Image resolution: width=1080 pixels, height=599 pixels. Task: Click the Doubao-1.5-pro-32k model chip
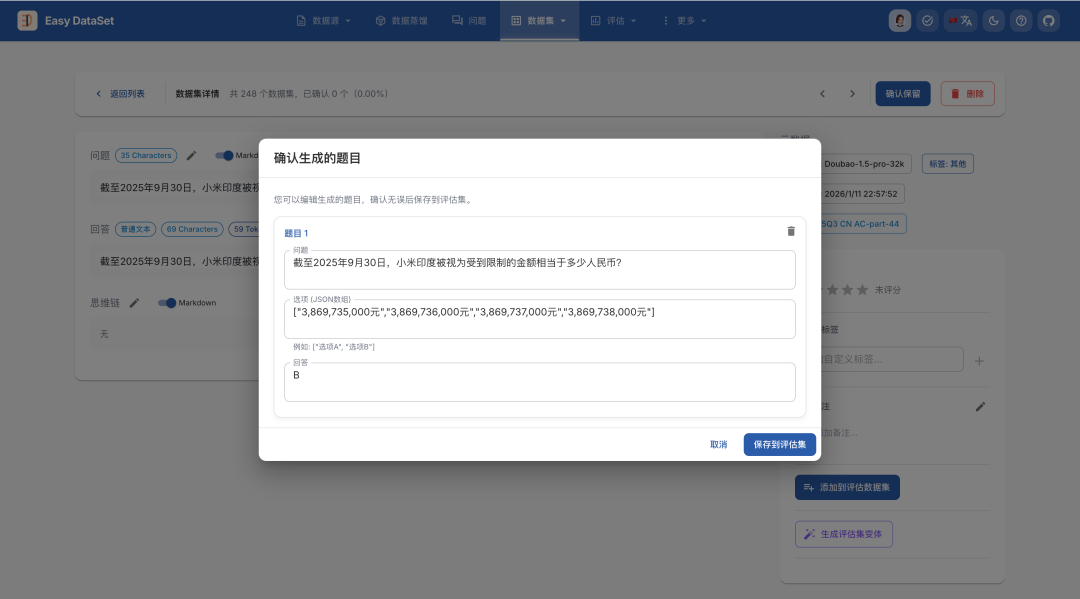(864, 164)
